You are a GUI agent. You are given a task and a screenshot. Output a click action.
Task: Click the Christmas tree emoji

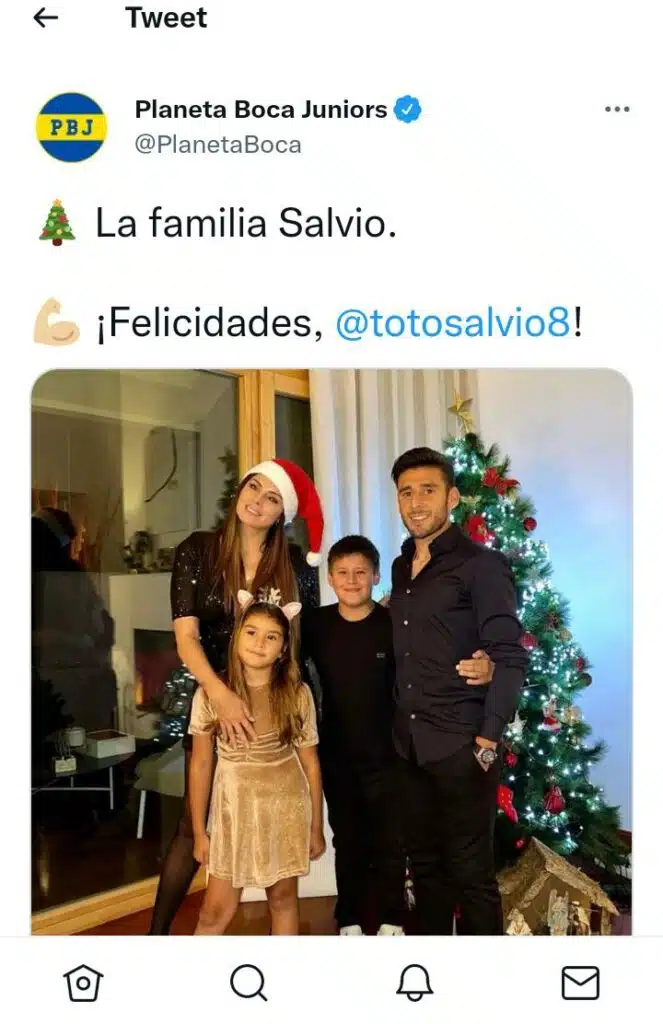[57, 223]
